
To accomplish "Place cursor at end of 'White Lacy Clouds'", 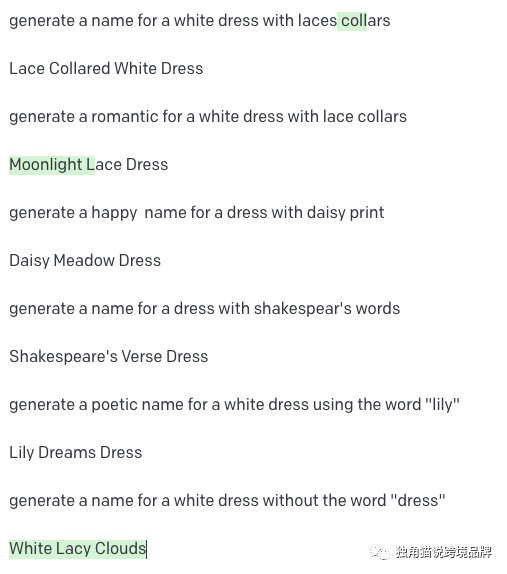I will [x=146, y=549].
